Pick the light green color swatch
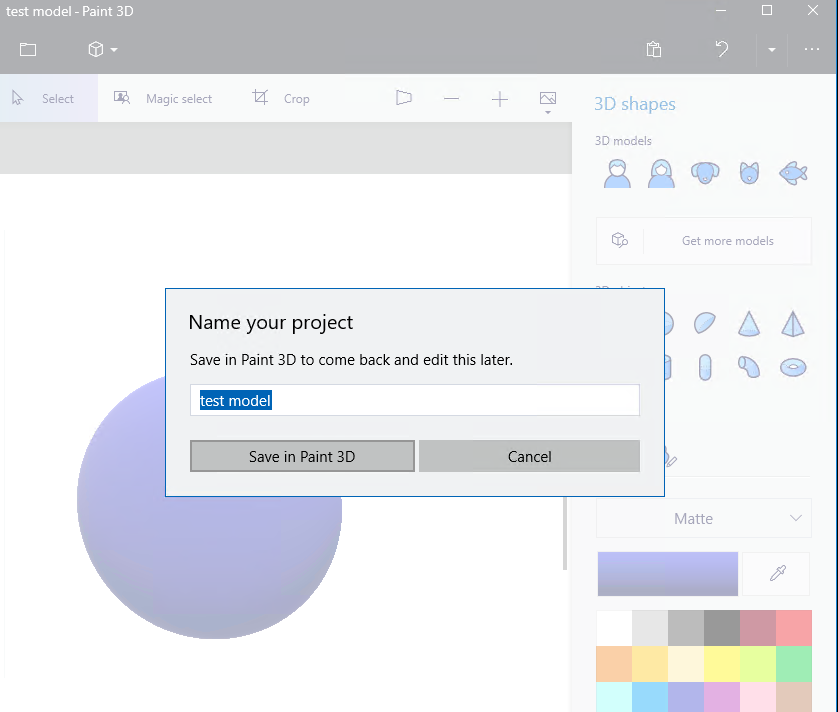 (794, 664)
